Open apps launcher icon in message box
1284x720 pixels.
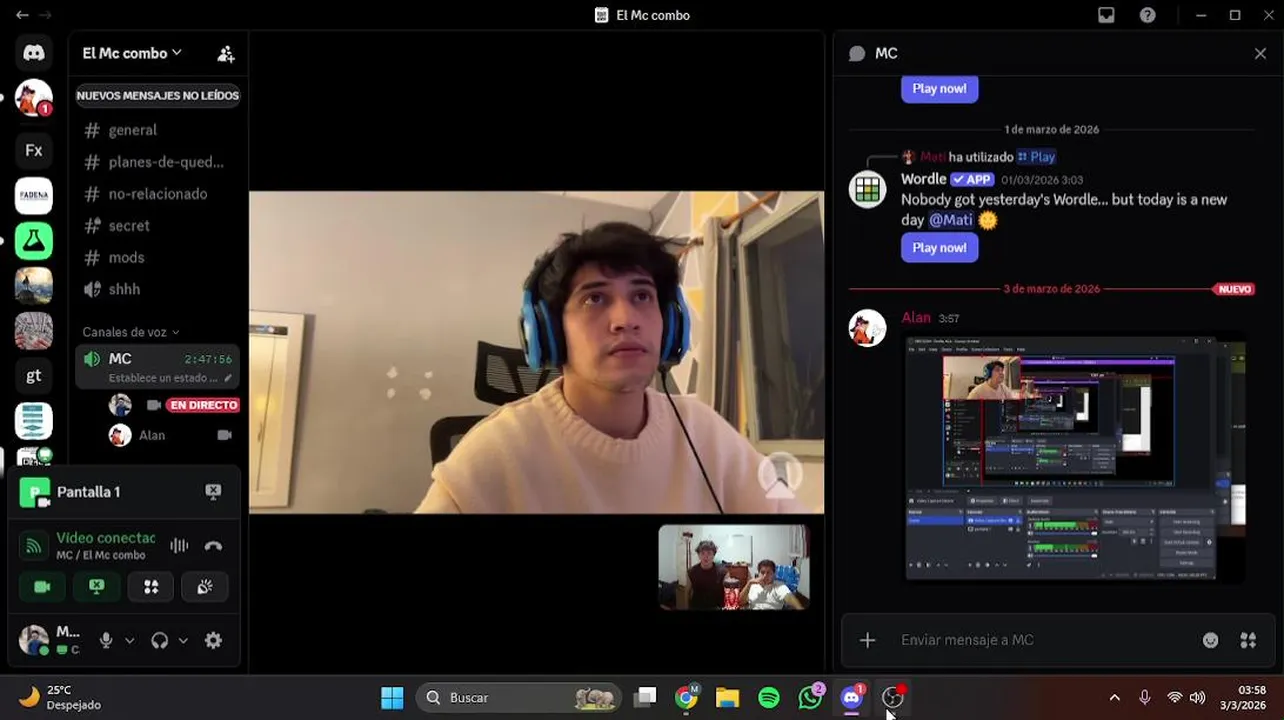tap(1248, 640)
